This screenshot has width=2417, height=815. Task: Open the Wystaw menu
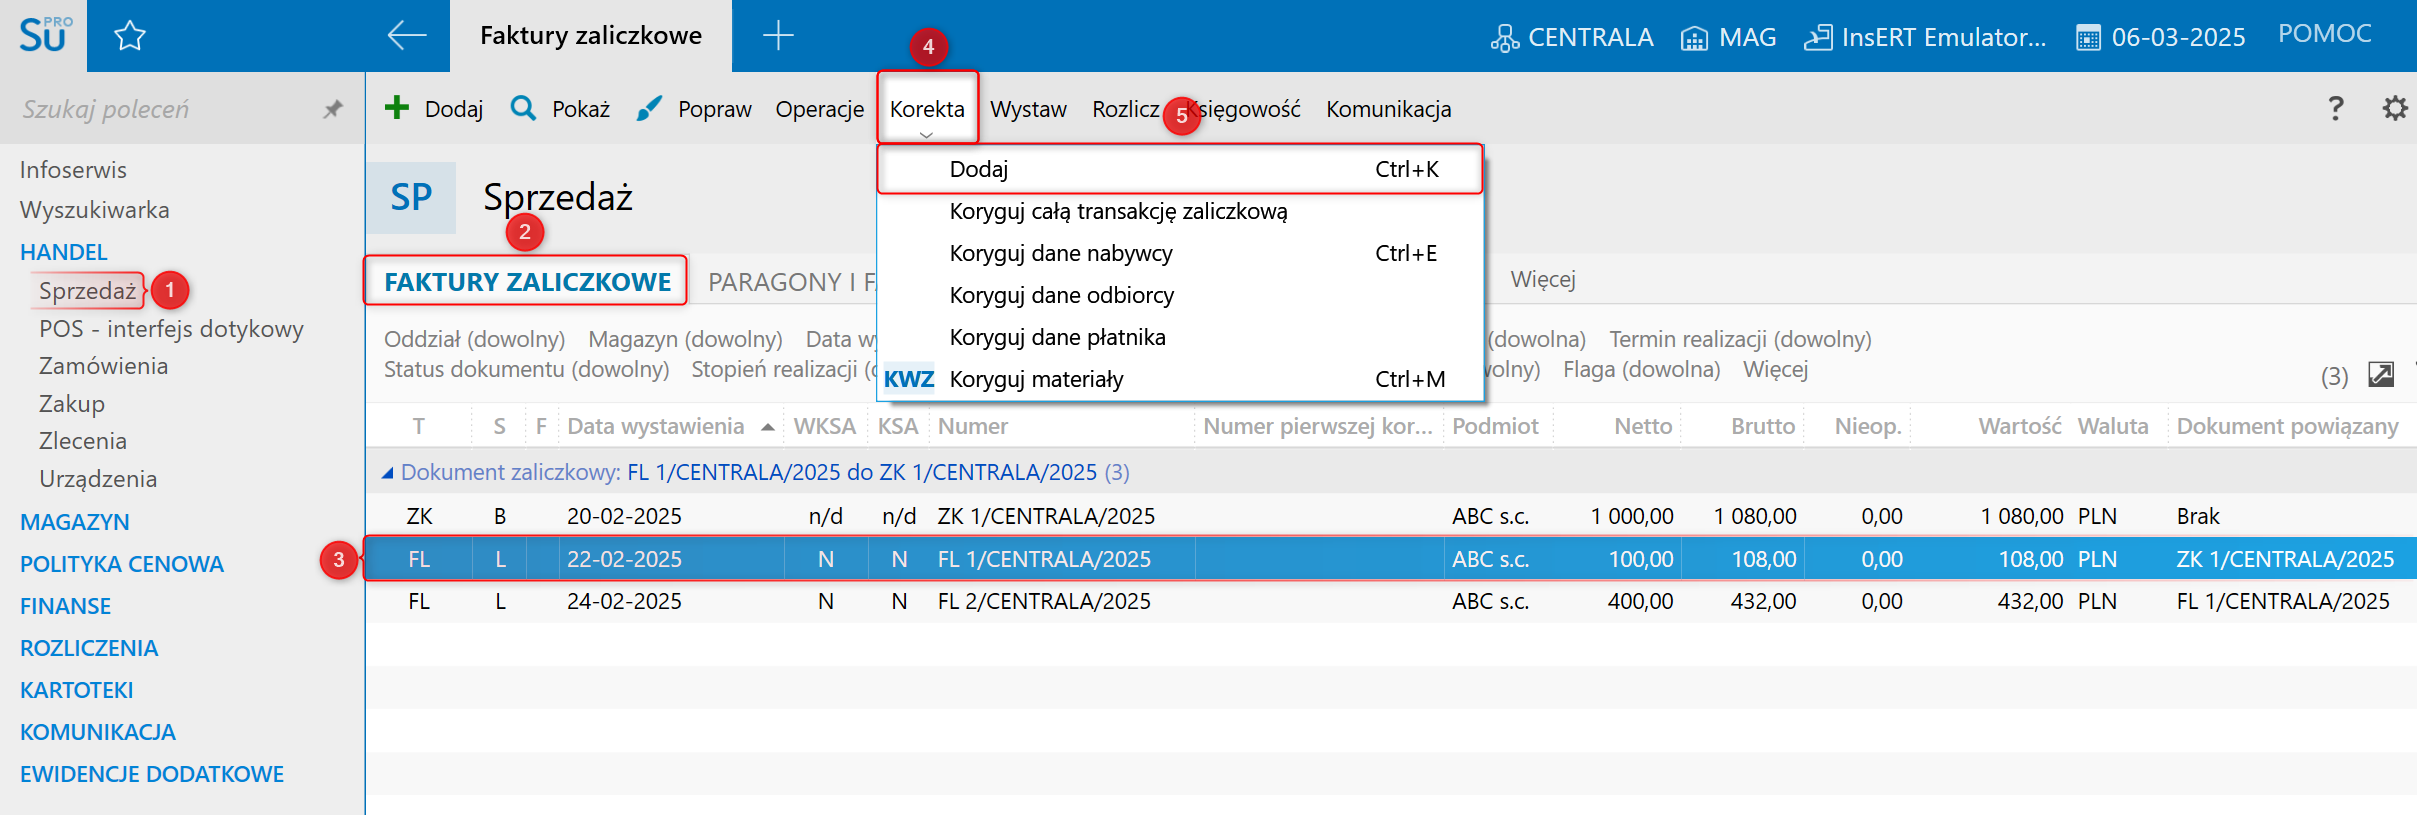[x=1028, y=109]
